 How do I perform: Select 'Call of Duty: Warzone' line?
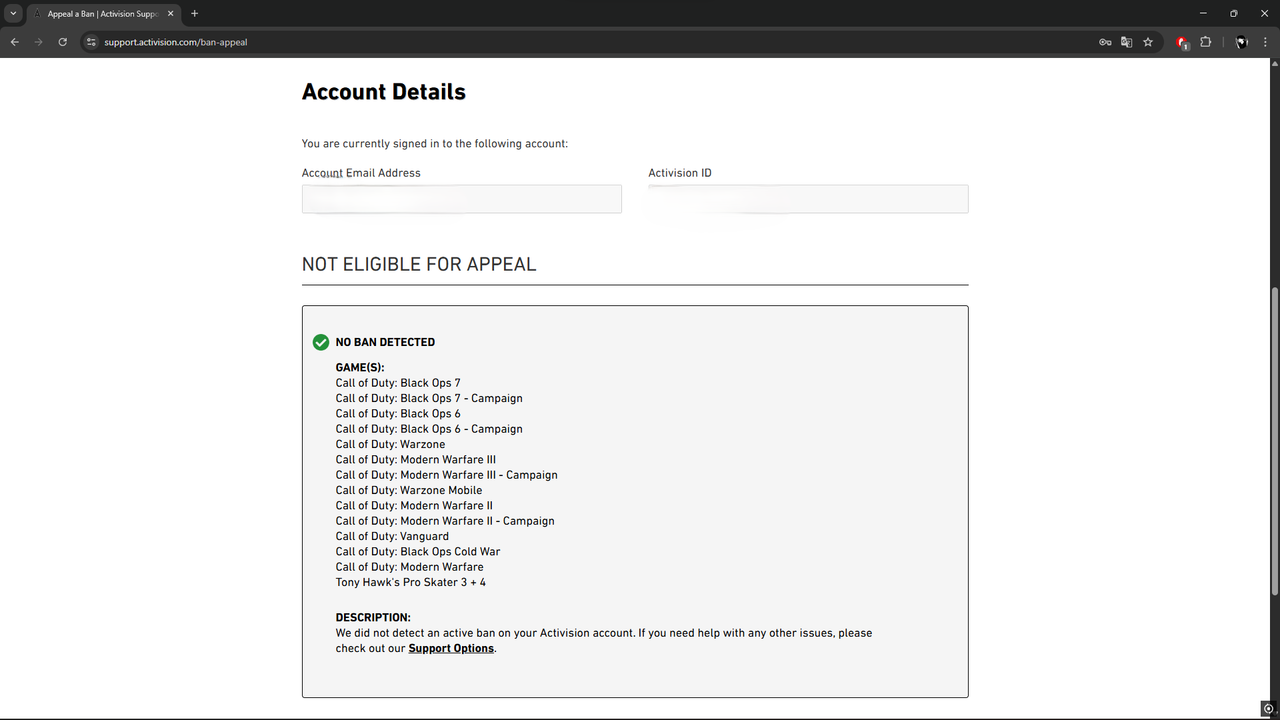[391, 444]
